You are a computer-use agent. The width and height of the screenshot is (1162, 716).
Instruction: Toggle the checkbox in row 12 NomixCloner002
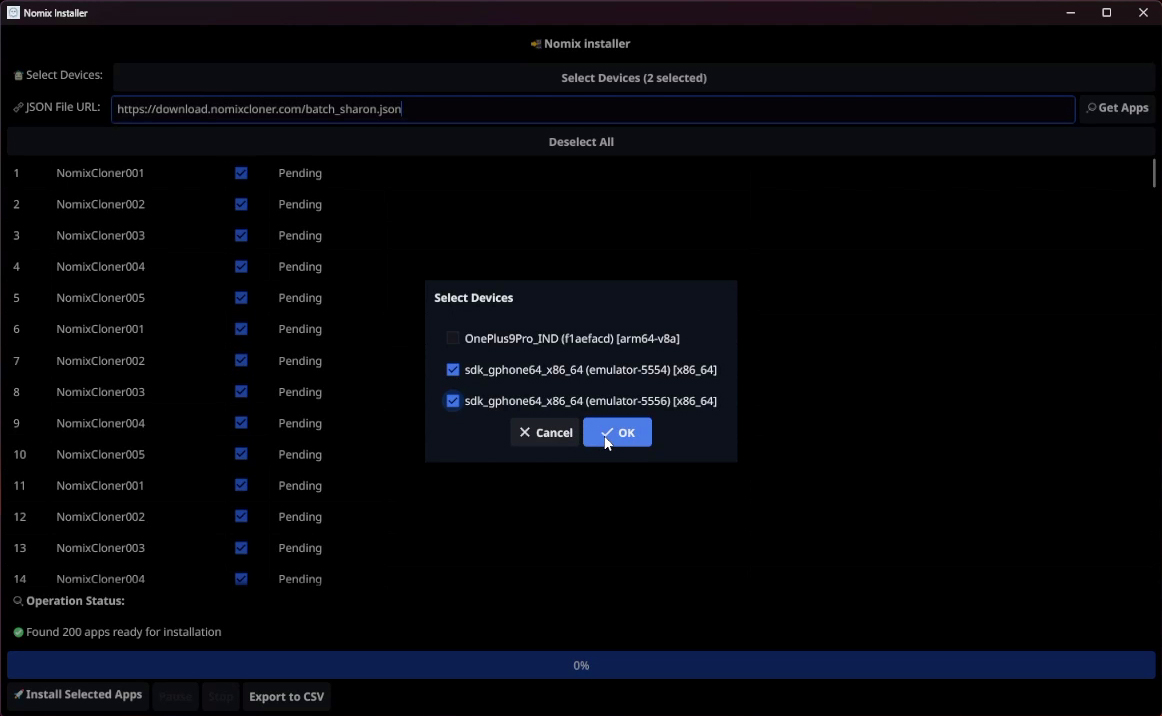pos(241,516)
